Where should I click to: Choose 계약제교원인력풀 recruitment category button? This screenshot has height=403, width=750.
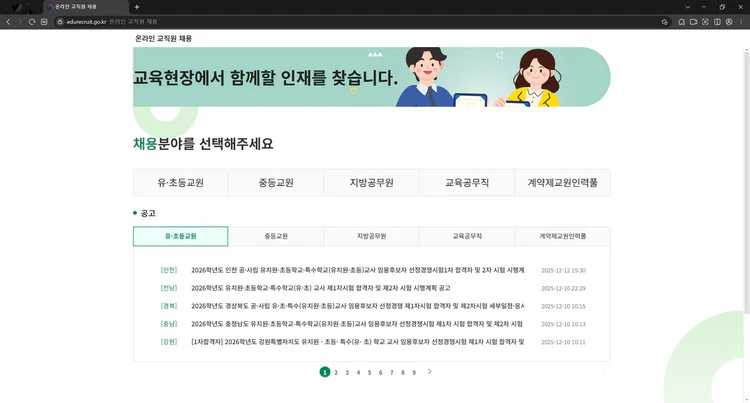(x=562, y=183)
